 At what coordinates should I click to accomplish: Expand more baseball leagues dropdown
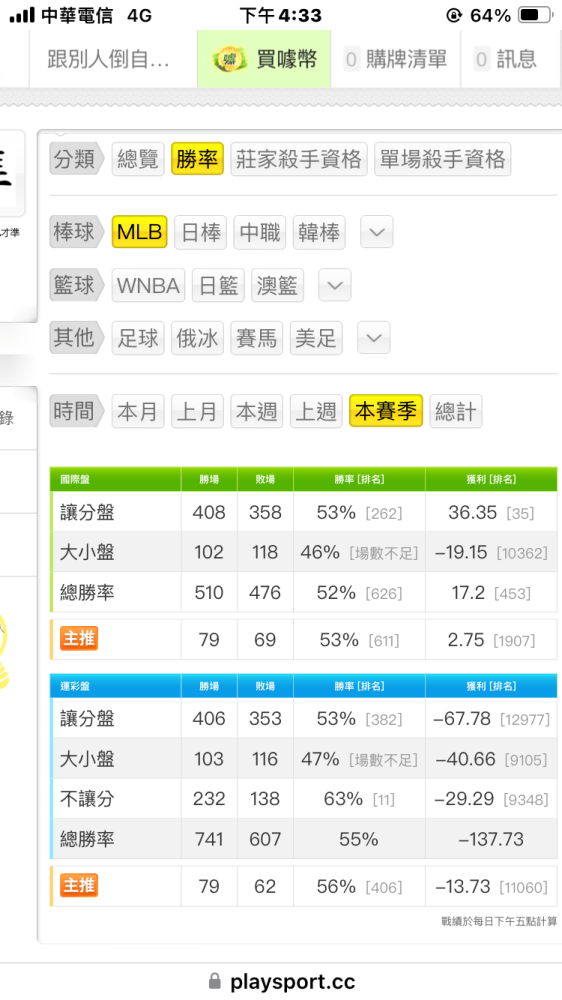(x=376, y=232)
